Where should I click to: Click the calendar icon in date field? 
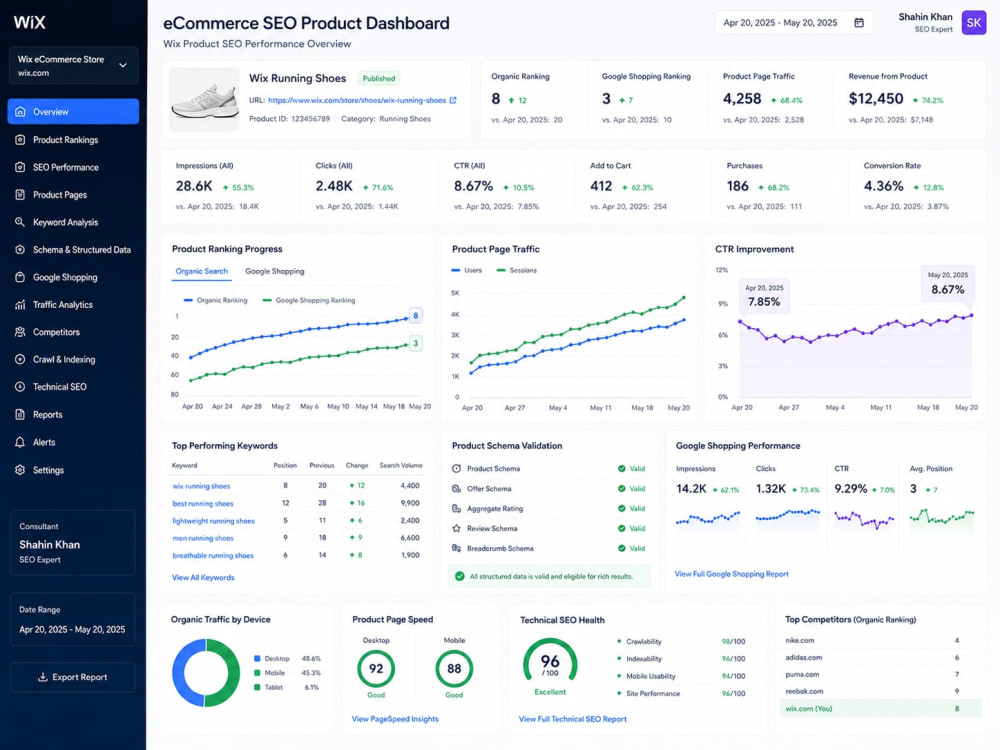click(x=859, y=22)
